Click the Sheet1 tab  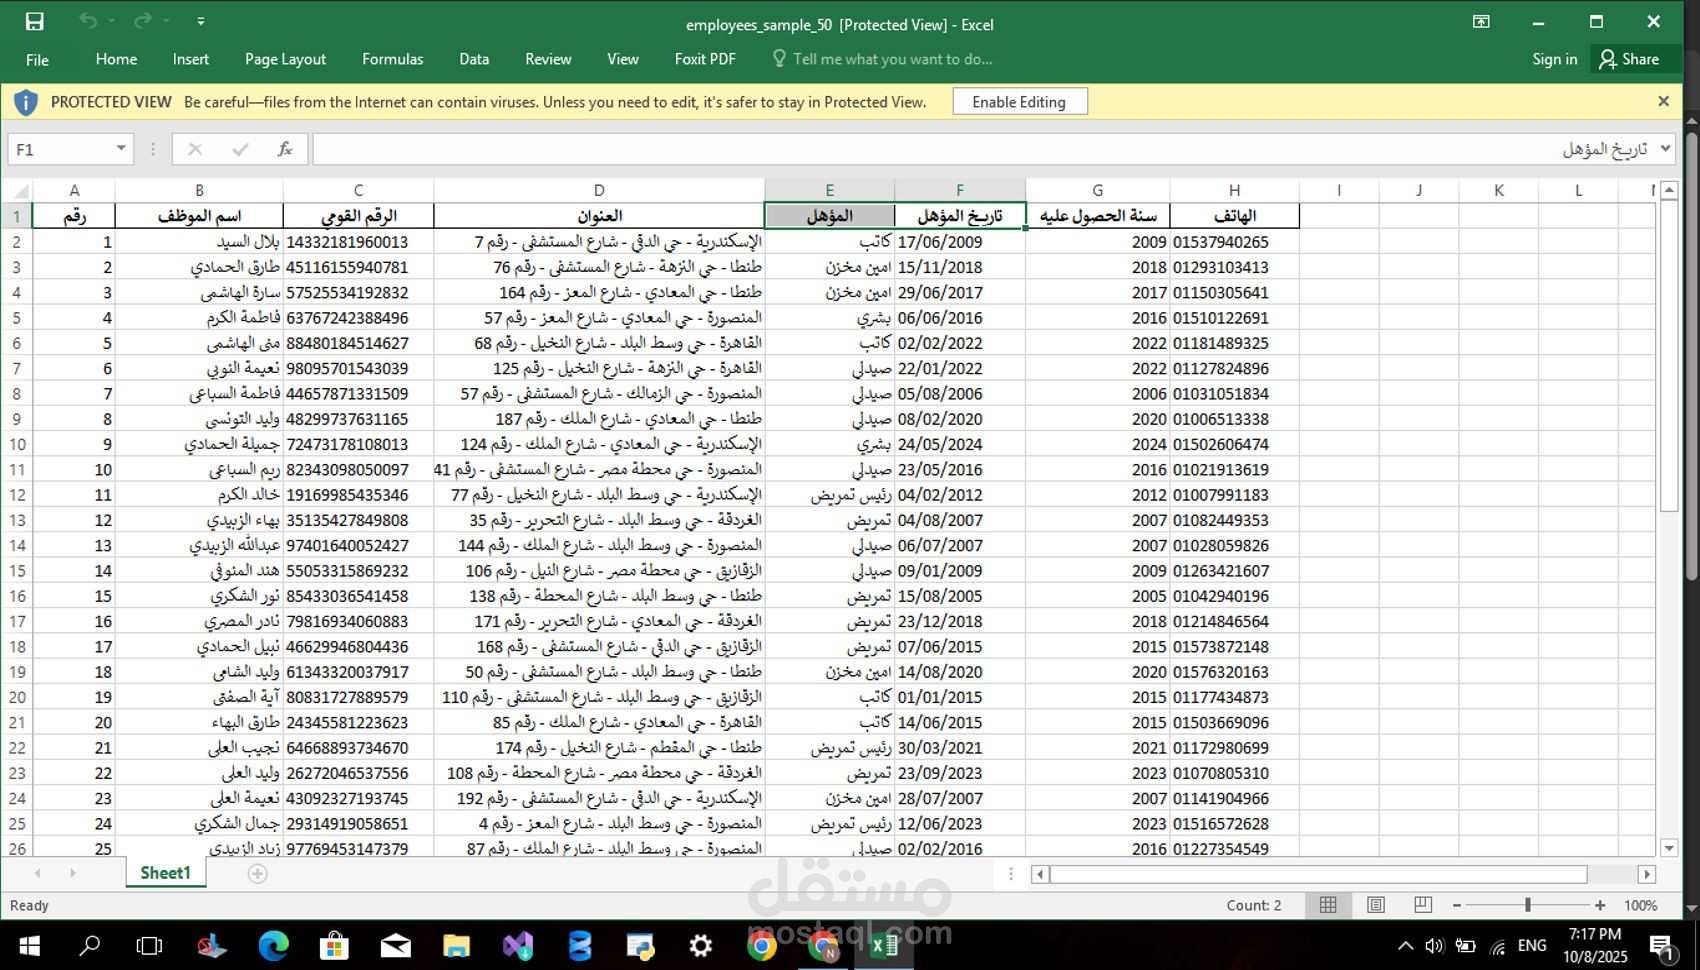(165, 873)
